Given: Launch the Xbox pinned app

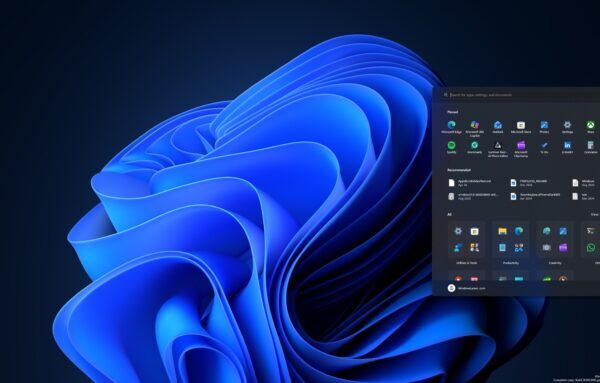Looking at the screenshot, I should [x=591, y=127].
